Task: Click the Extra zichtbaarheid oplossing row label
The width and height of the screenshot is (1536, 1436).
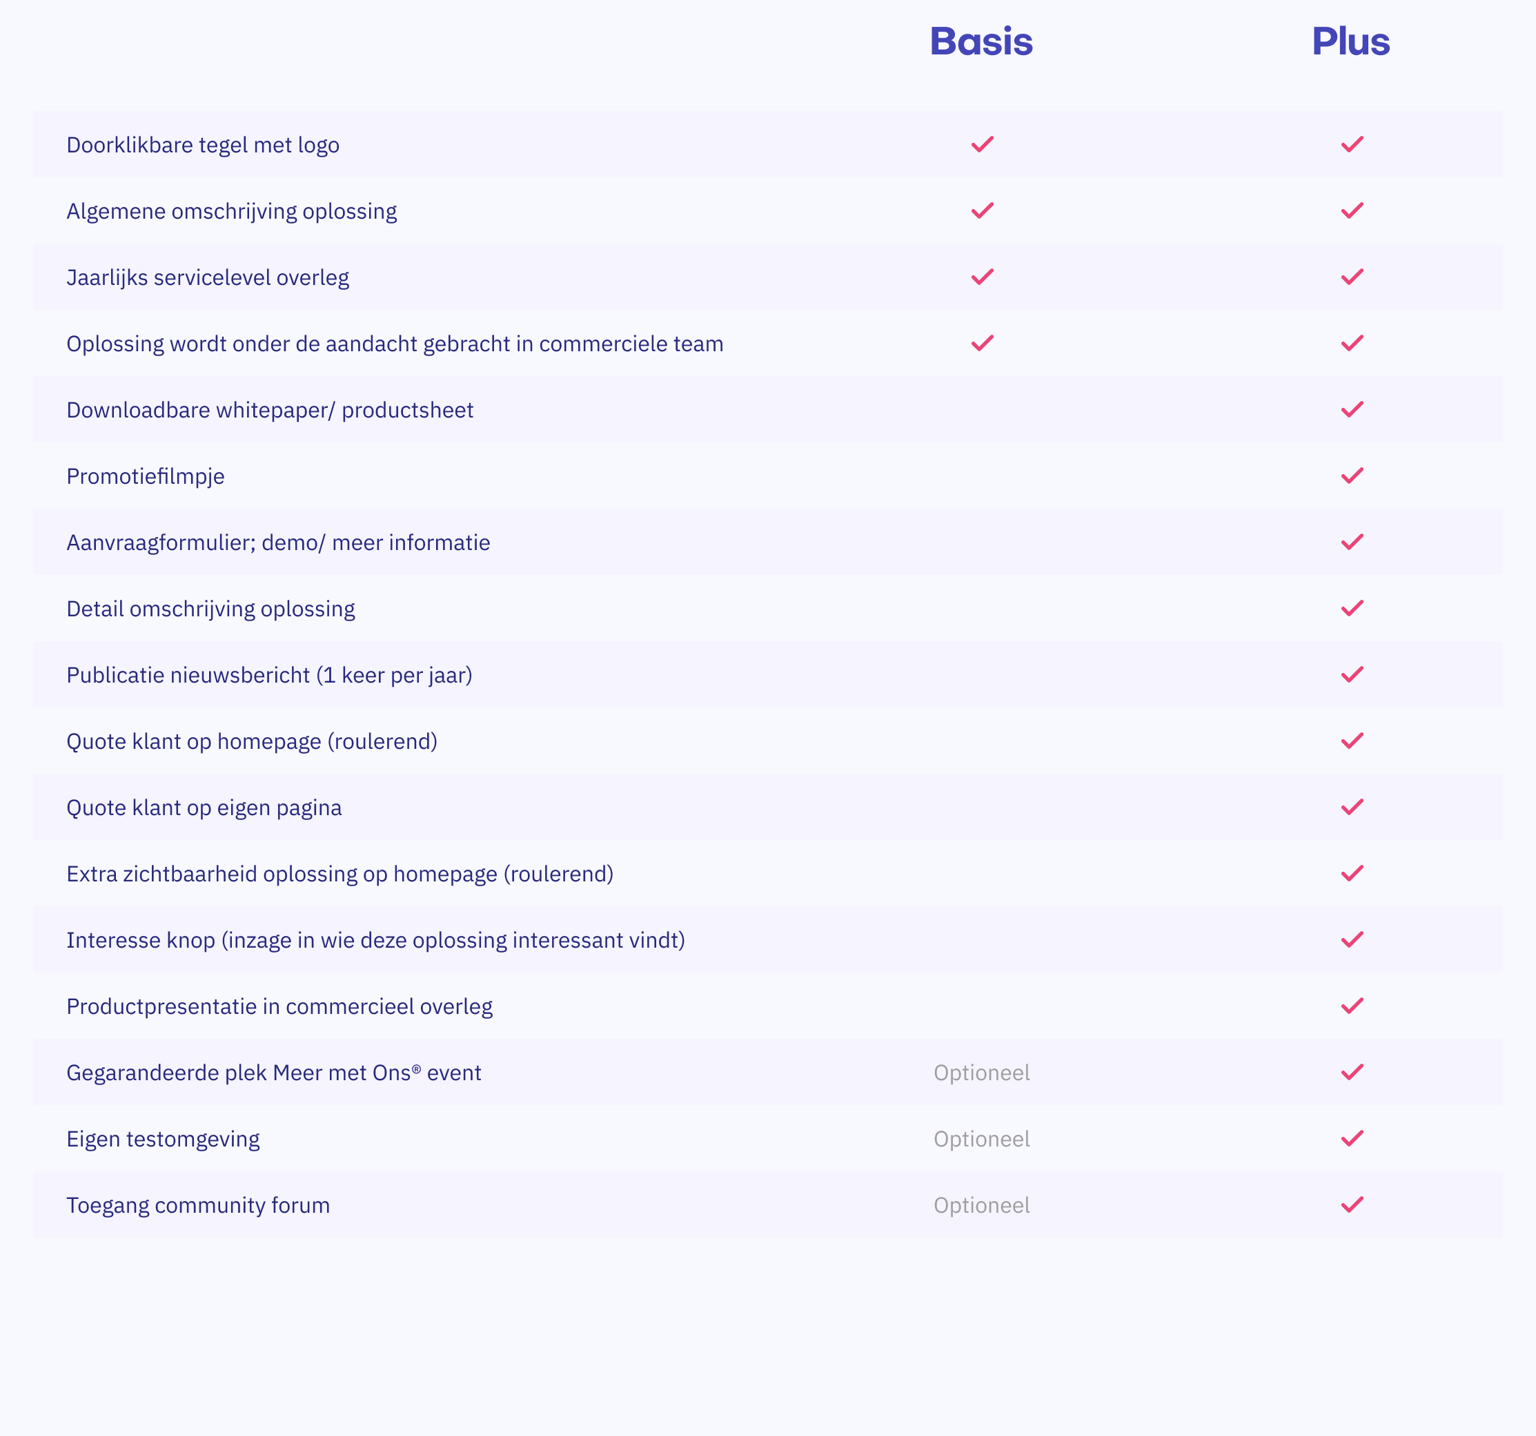Action: click(x=339, y=874)
